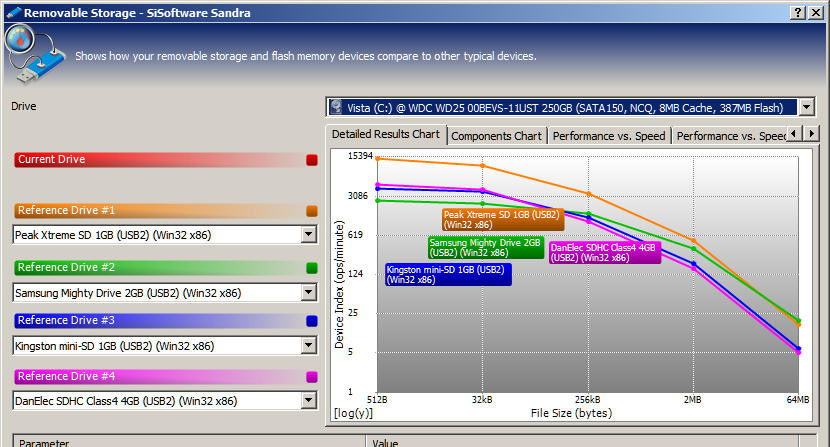Click the orange data point at 512B
This screenshot has width=830, height=447.
point(377,158)
